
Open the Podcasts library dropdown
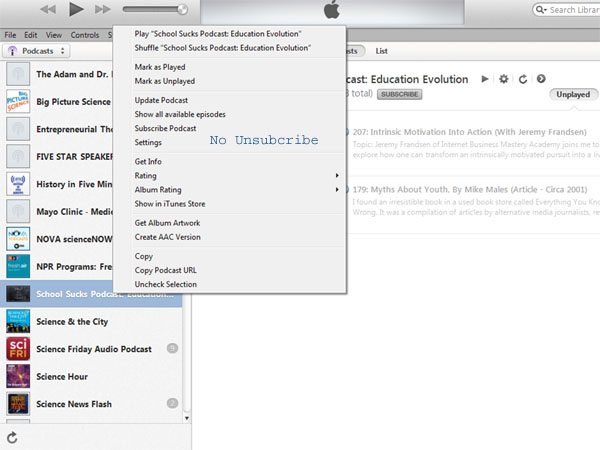(36, 51)
